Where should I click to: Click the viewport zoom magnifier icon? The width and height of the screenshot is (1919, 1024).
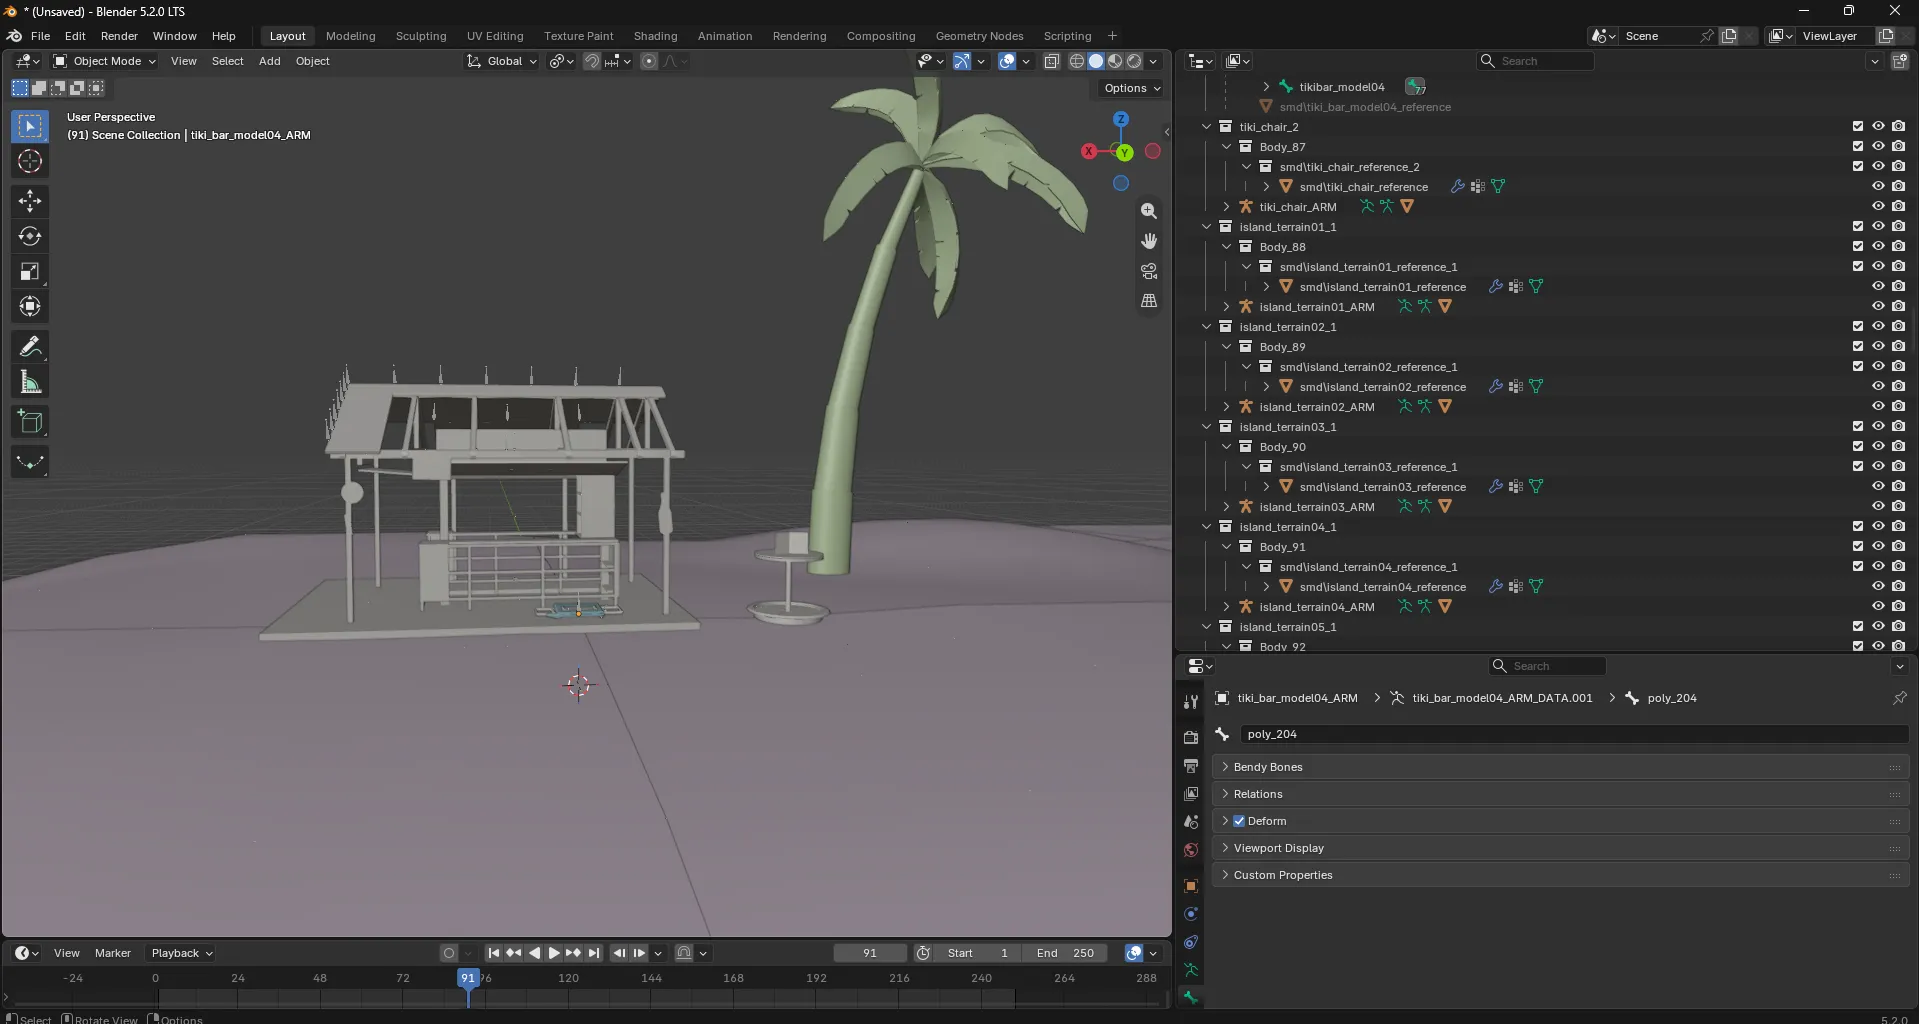[x=1149, y=211]
